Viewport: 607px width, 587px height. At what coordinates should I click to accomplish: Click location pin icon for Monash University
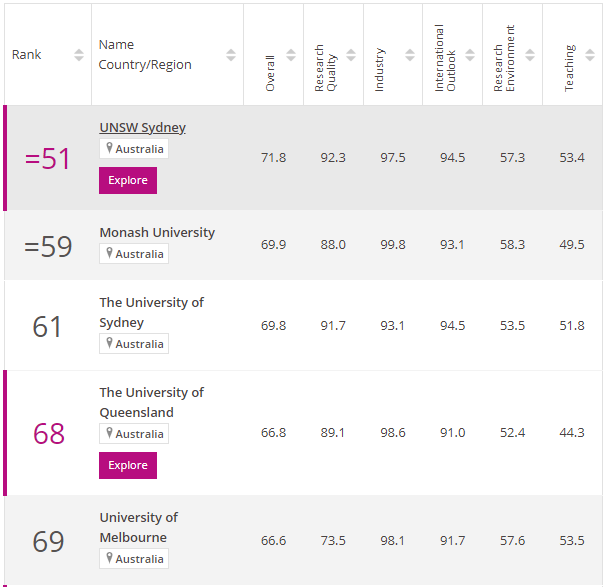[109, 253]
